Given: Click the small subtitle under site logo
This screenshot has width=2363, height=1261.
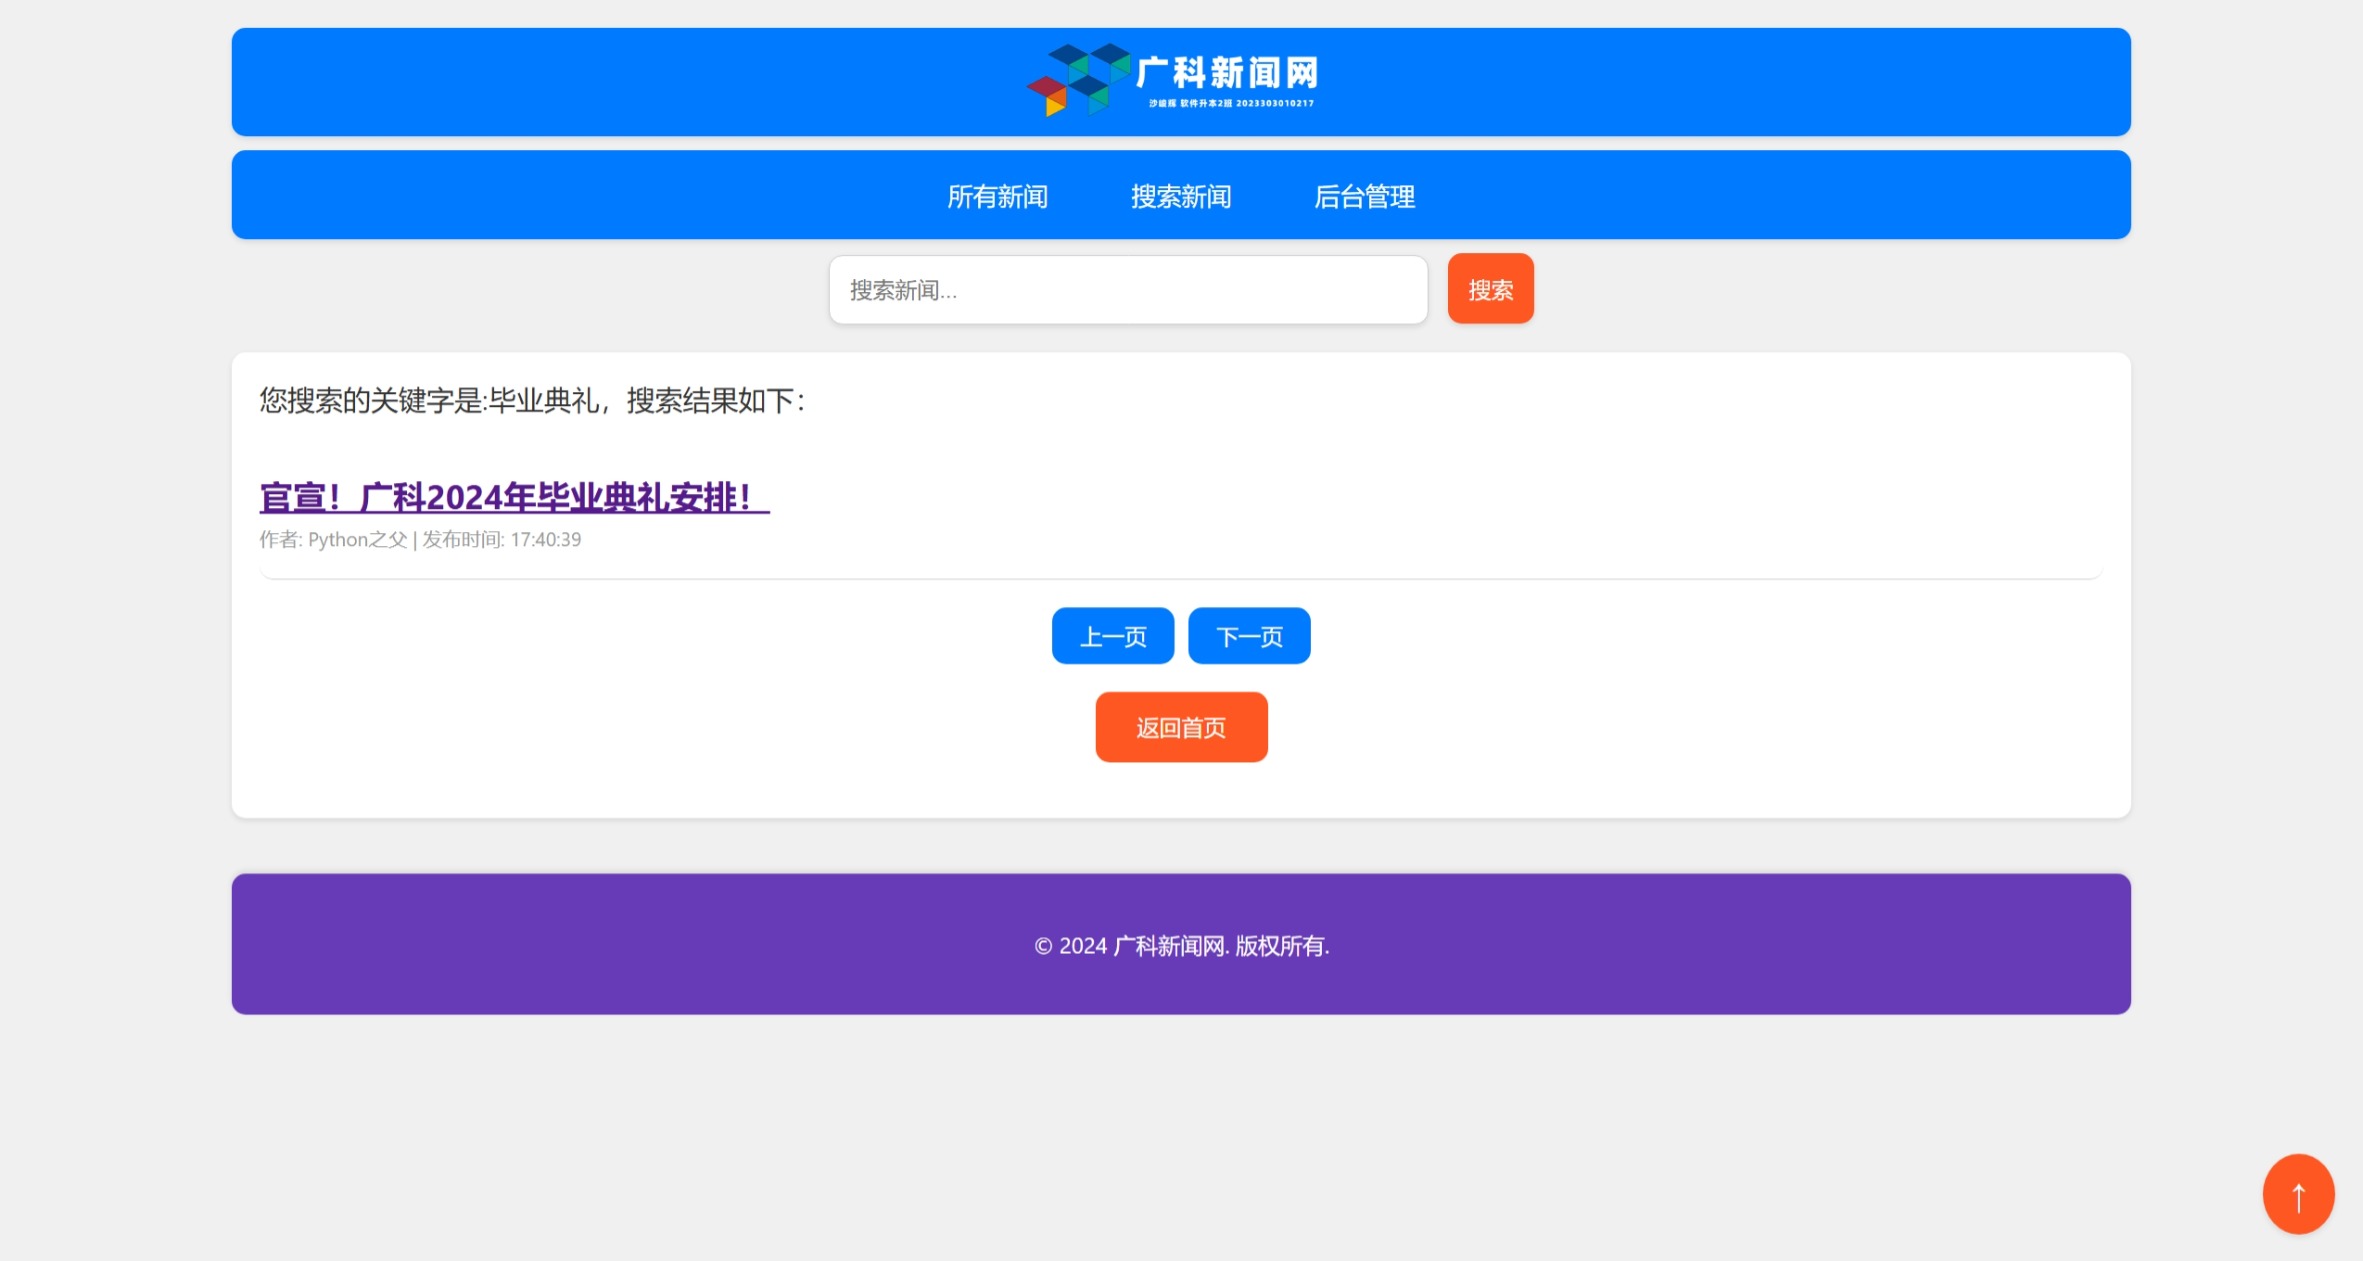Looking at the screenshot, I should pyautogui.click(x=1231, y=103).
